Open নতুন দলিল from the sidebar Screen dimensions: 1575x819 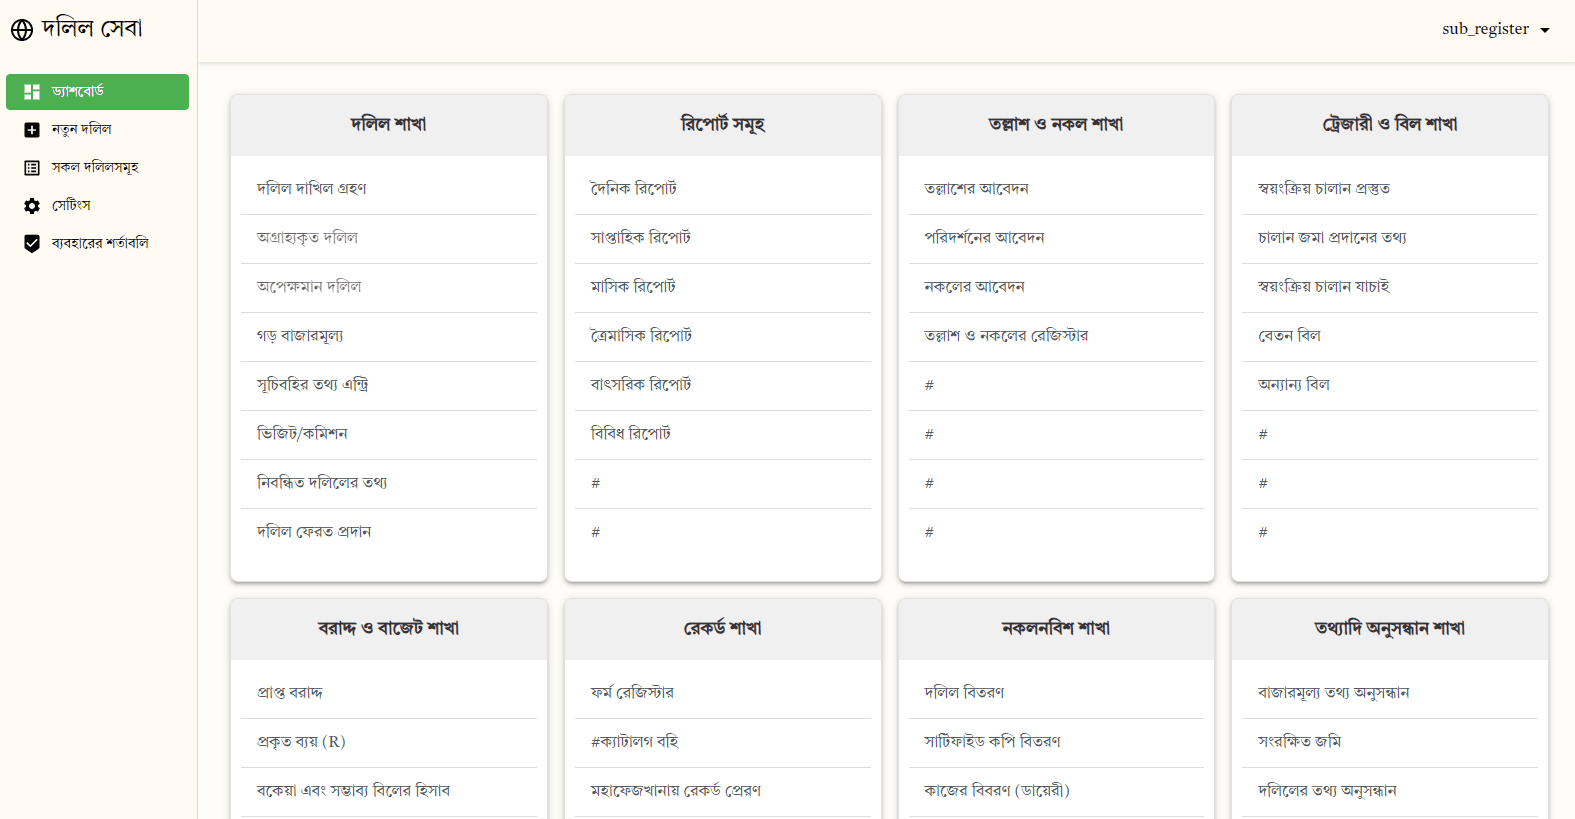pyautogui.click(x=97, y=130)
